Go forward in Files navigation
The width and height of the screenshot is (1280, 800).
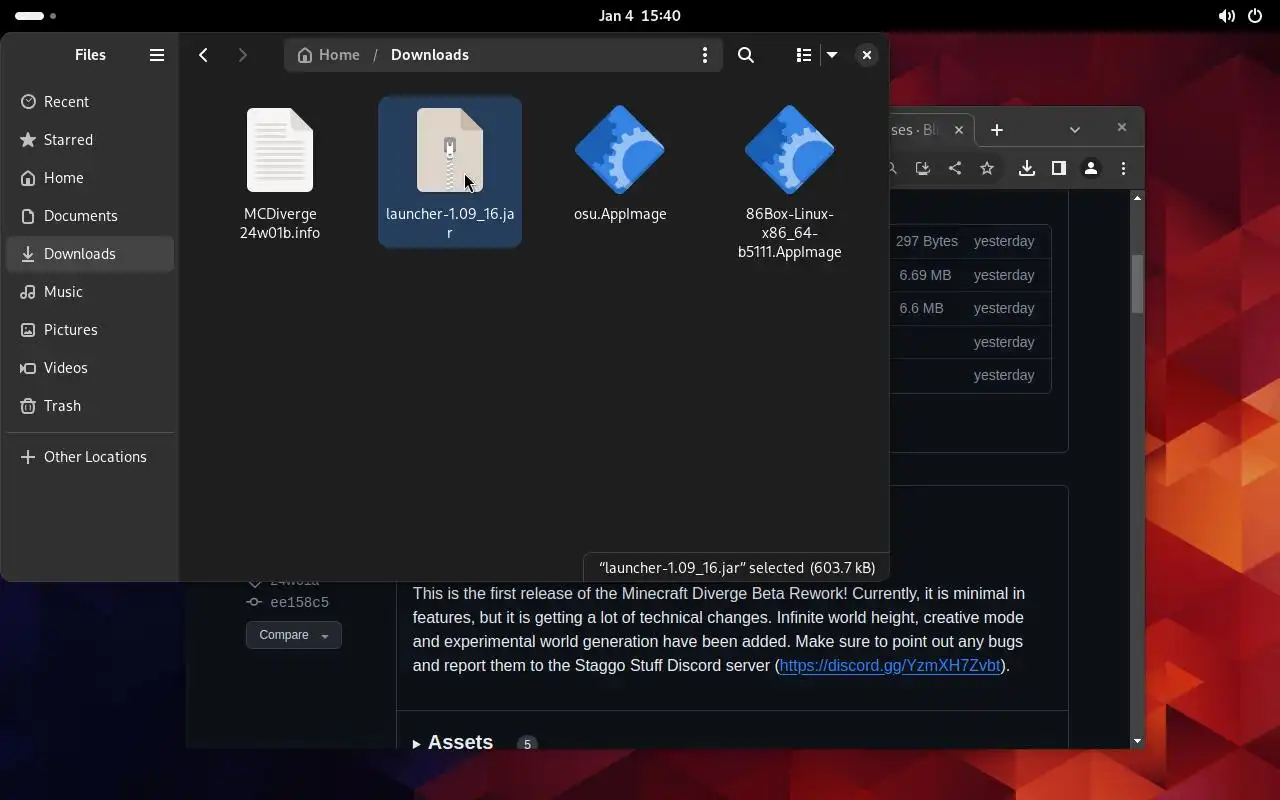pyautogui.click(x=242, y=55)
